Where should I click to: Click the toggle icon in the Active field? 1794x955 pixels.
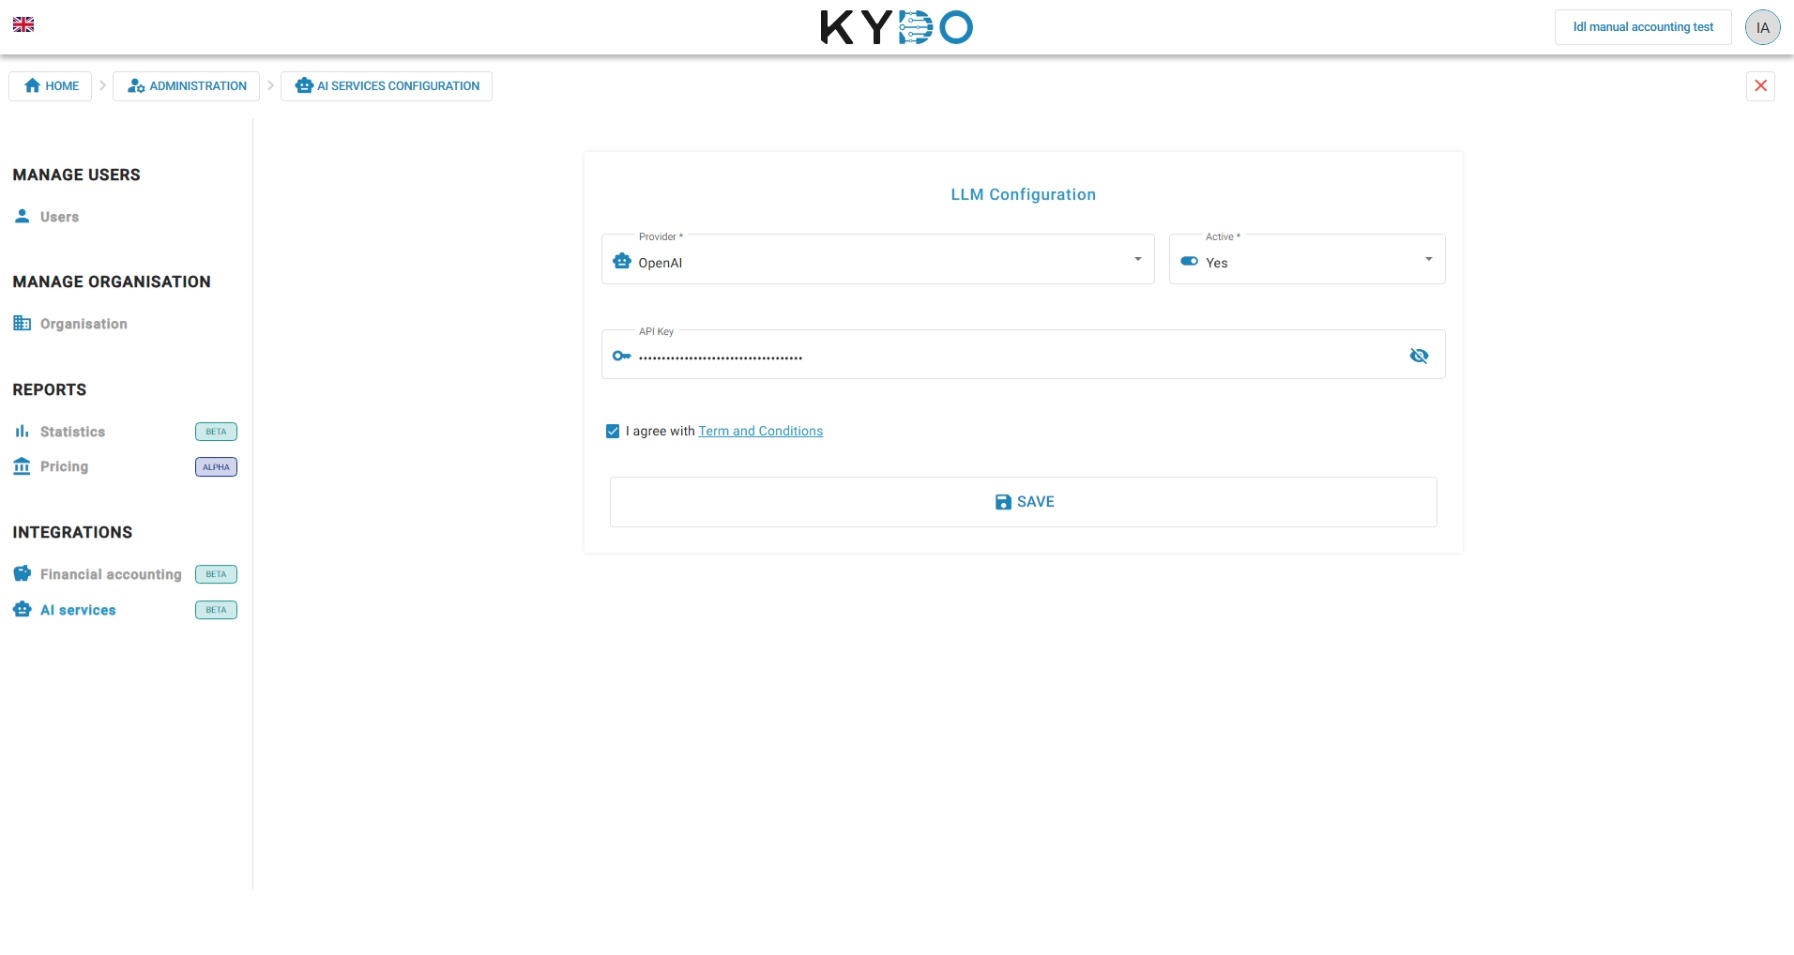(1189, 261)
